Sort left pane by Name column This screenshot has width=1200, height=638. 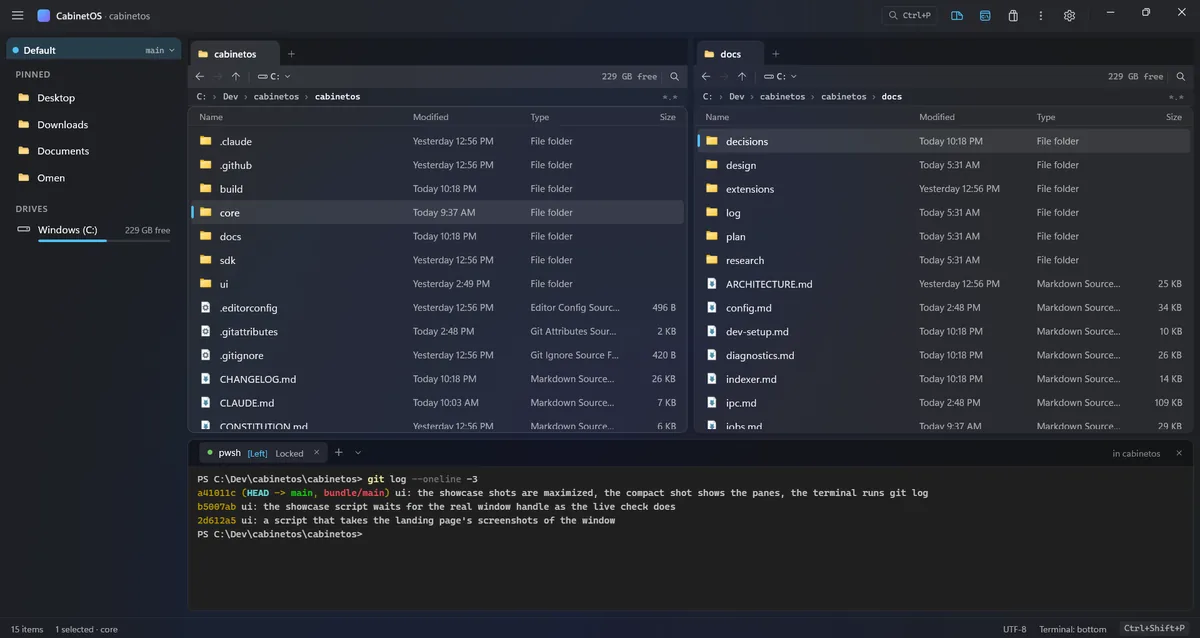[x=210, y=117]
